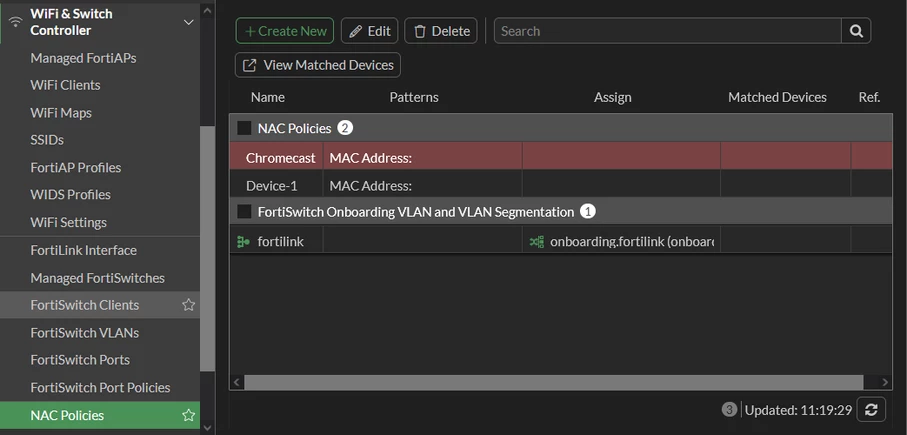Click horizontal scrollbar in table
Screen dimensions: 907x435
coord(554,382)
